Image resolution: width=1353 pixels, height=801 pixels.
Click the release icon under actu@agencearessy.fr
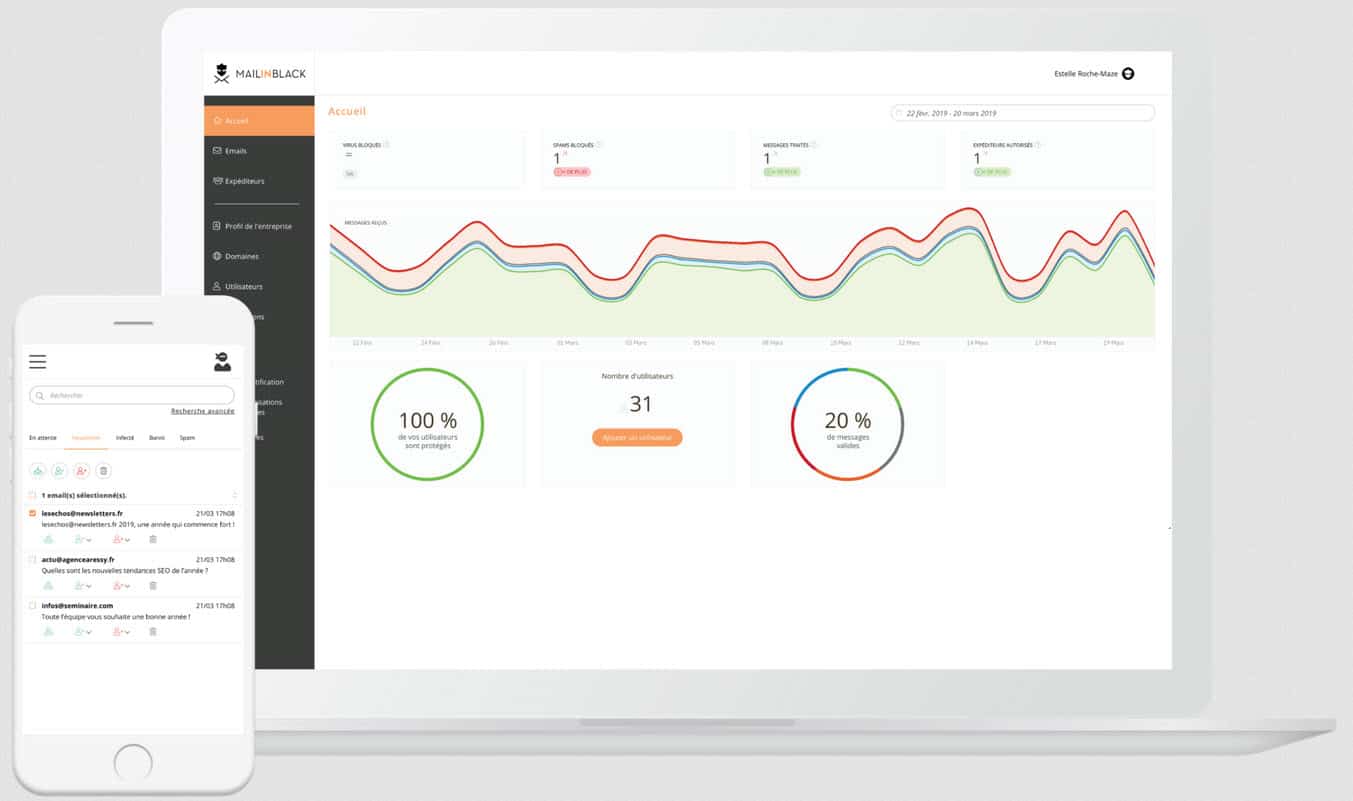tap(47, 585)
